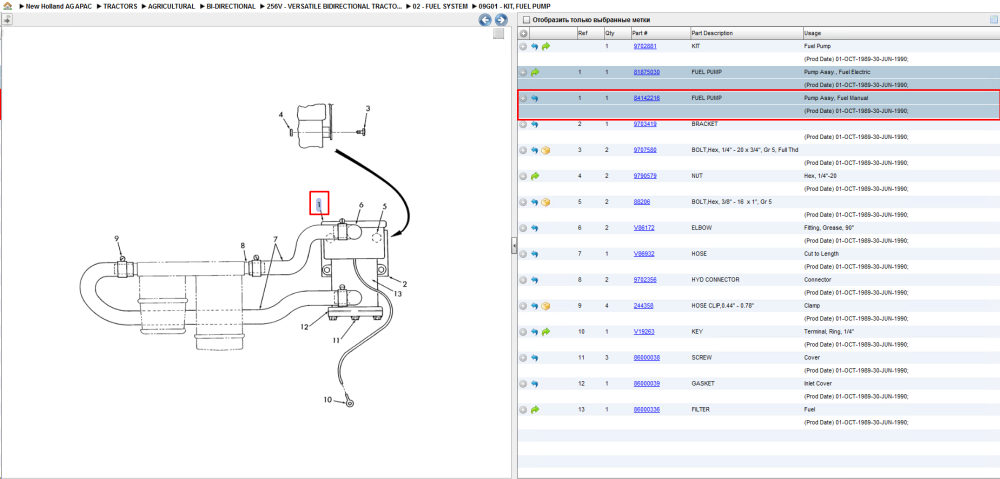1000x479 pixels.
Task: Click the blue arrow icon in the BRACKET row
Action: (534, 124)
